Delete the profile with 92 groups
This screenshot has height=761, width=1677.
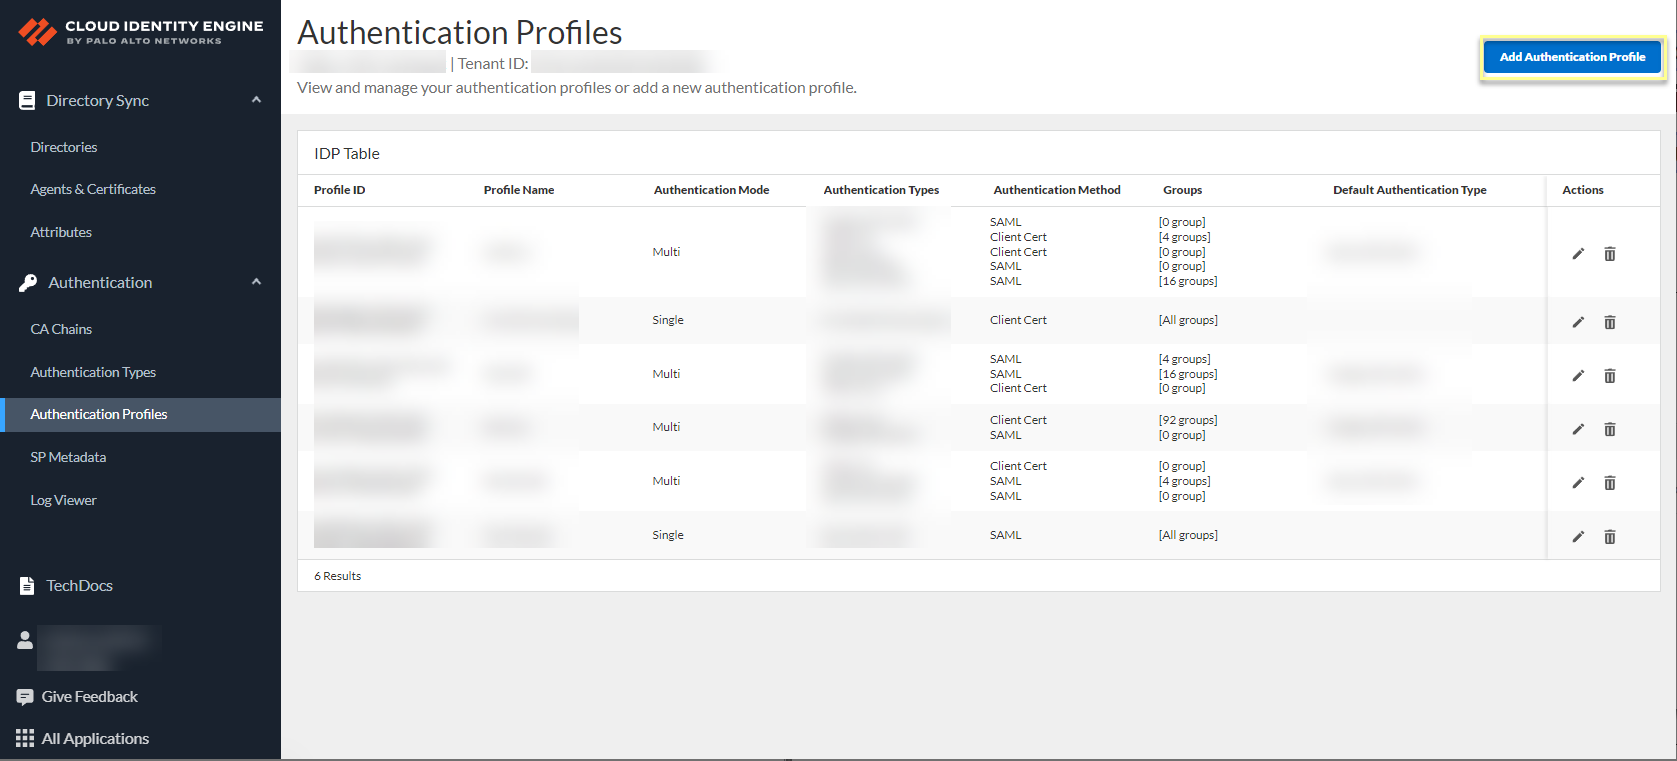(x=1610, y=429)
